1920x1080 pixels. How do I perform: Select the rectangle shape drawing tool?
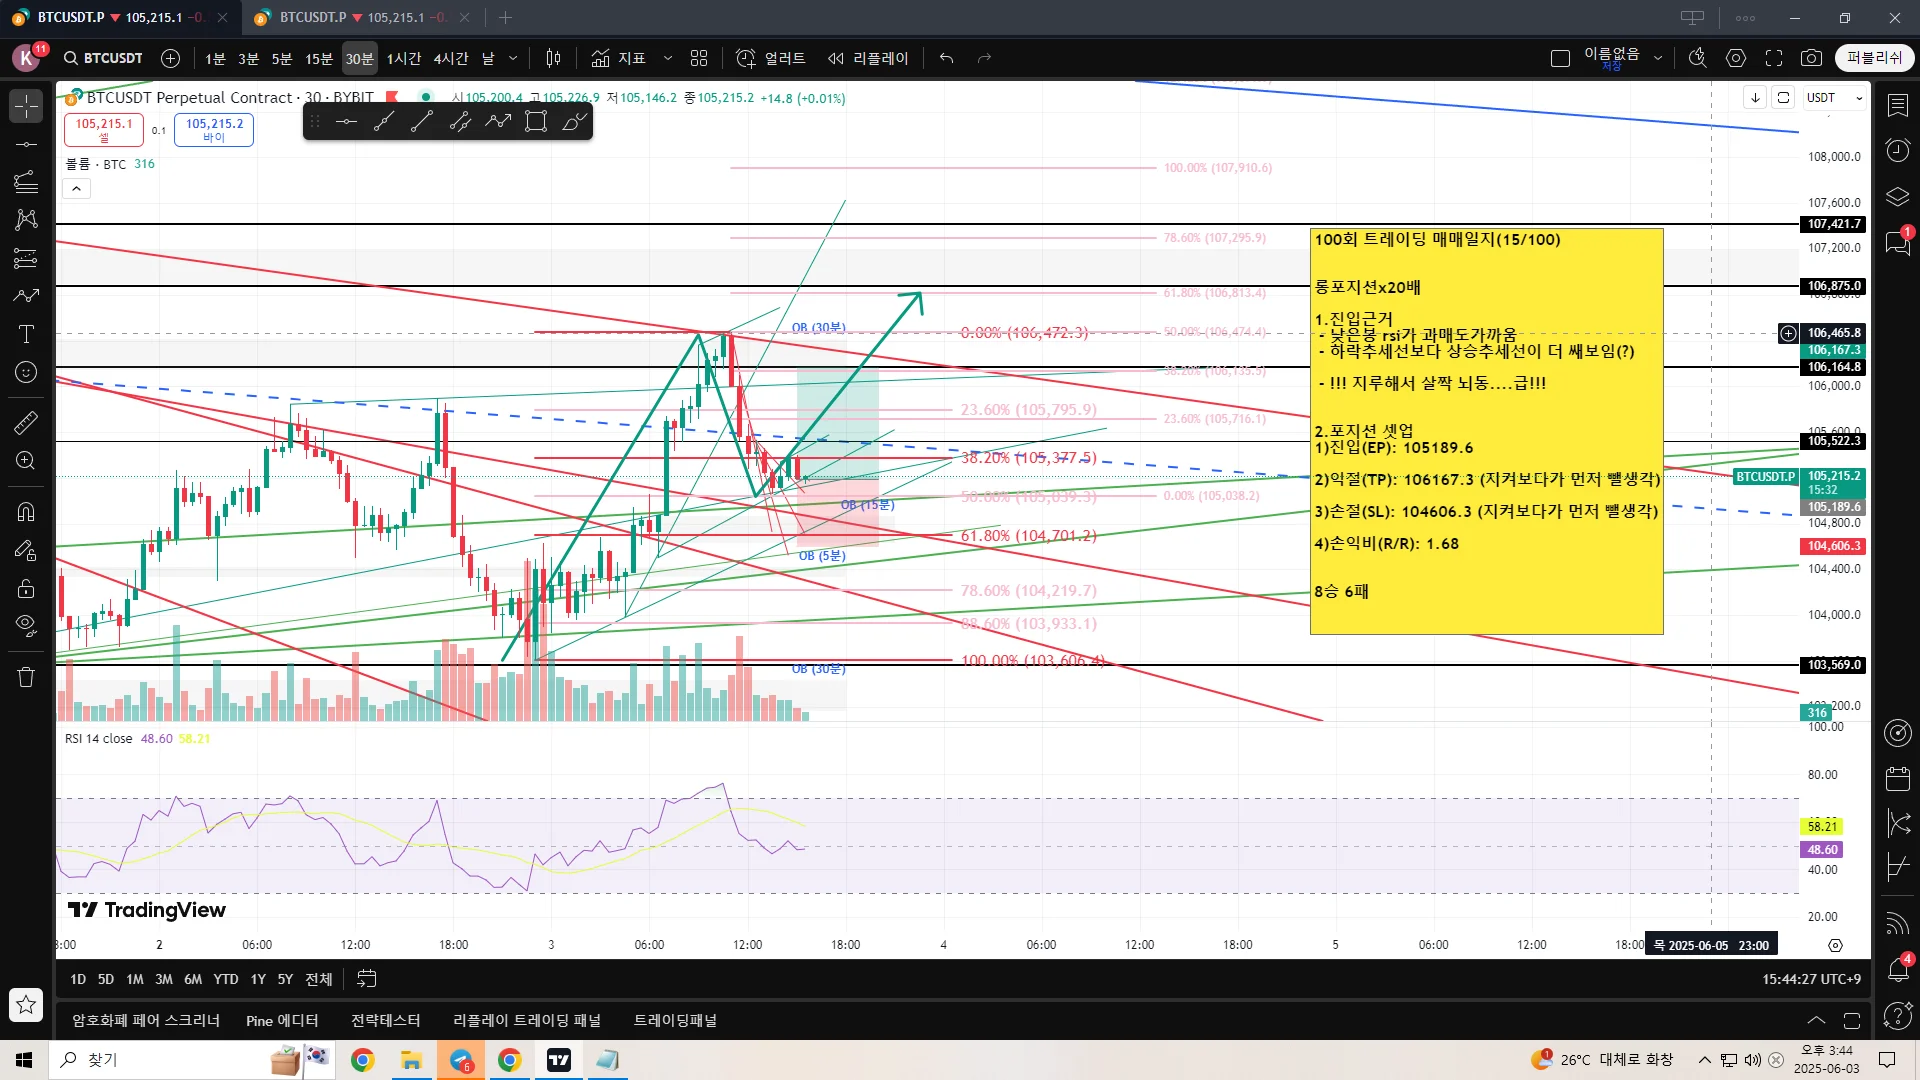536,122
